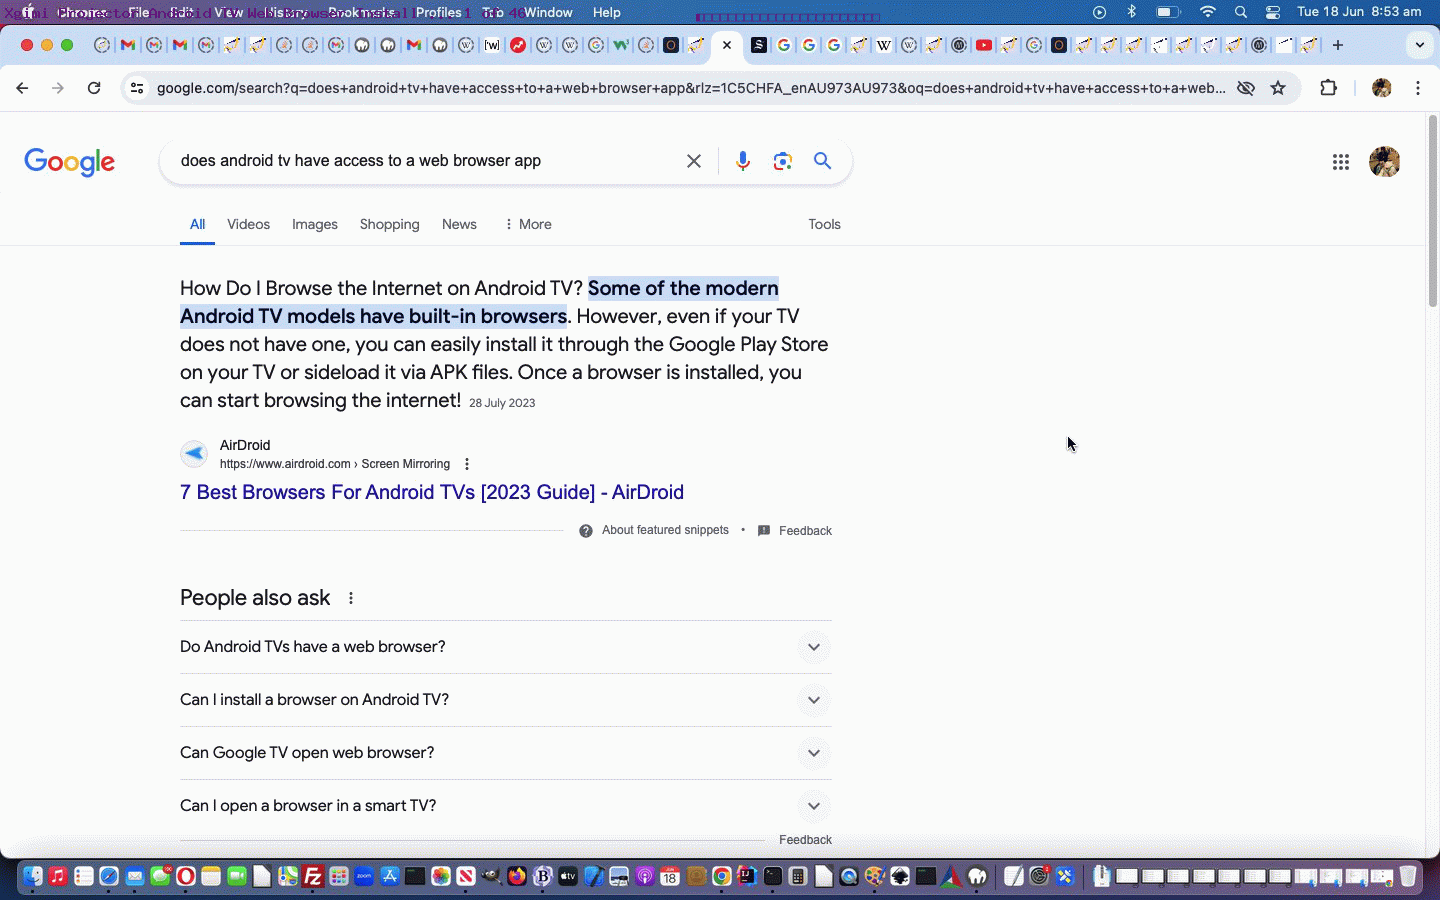This screenshot has height=900, width=1440.
Task: Click the crossed-eye tracking protection icon
Action: click(x=1246, y=88)
